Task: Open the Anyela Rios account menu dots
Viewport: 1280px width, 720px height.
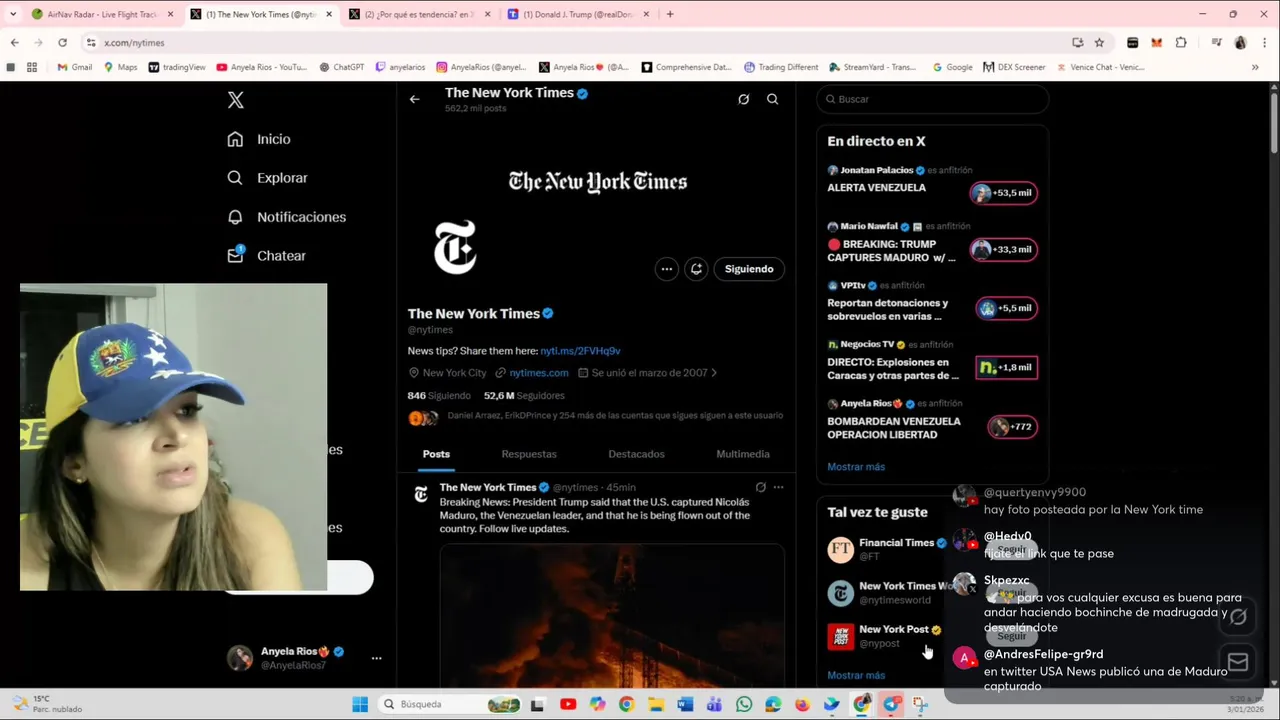Action: (376, 658)
